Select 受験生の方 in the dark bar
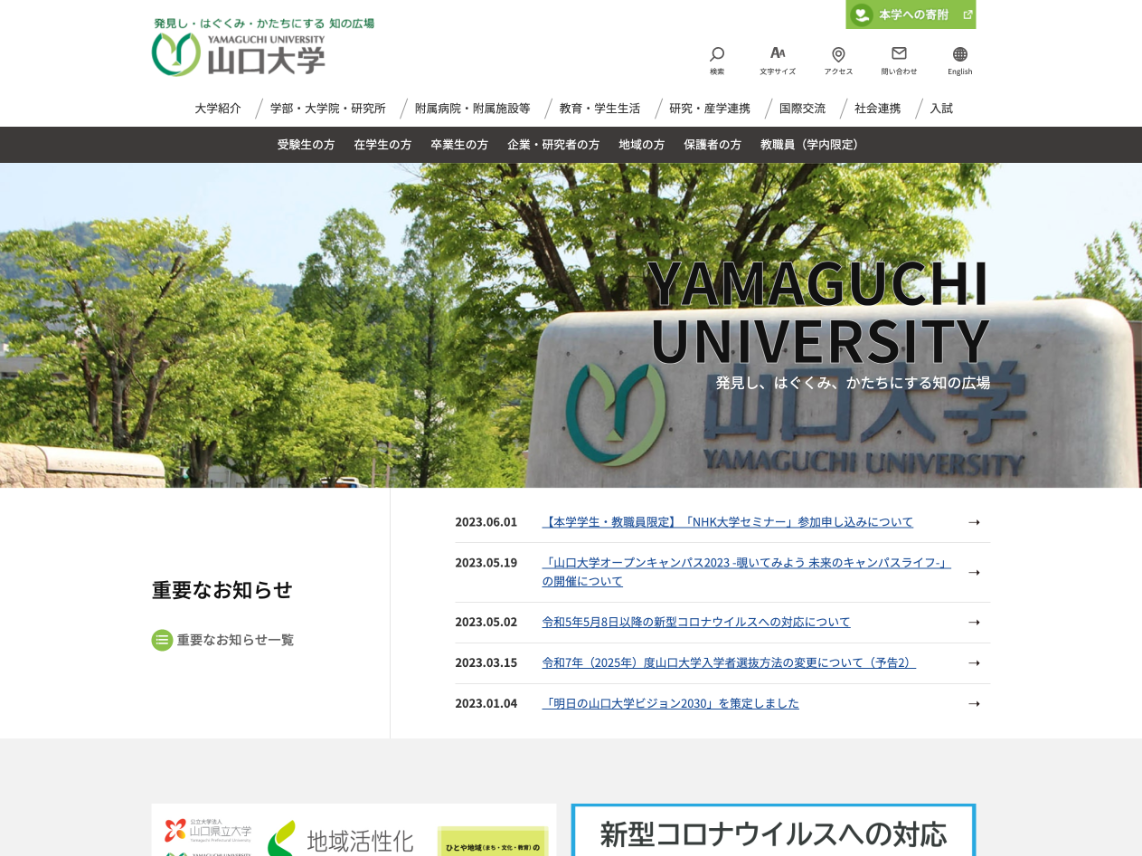 [306, 145]
